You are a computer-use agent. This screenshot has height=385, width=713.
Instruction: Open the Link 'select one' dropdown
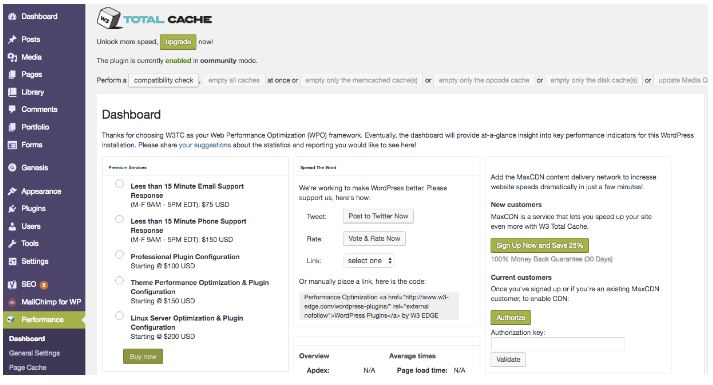(368, 260)
